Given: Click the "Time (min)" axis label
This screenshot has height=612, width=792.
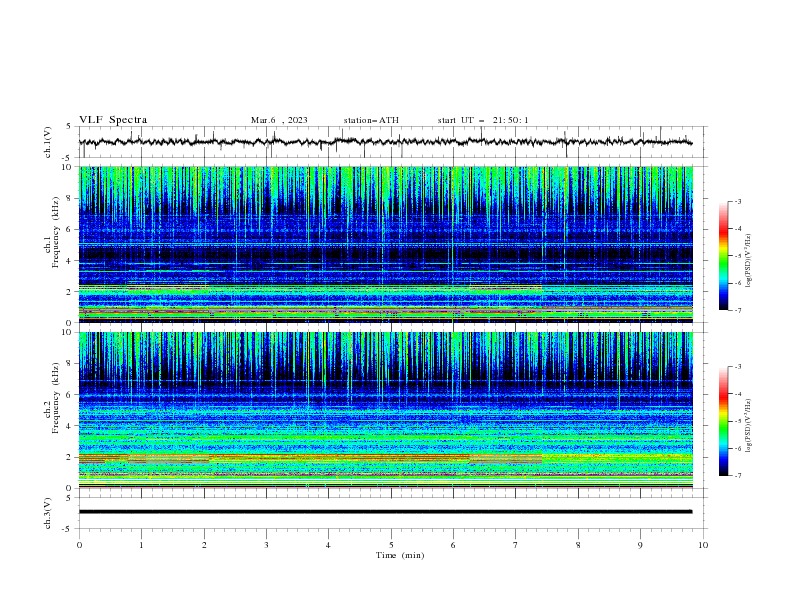Looking at the screenshot, I should click(400, 555).
